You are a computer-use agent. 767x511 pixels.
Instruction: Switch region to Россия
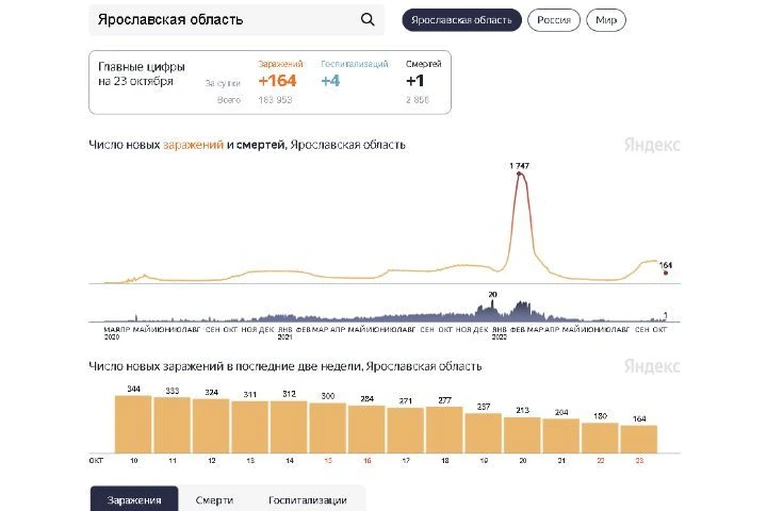(554, 20)
